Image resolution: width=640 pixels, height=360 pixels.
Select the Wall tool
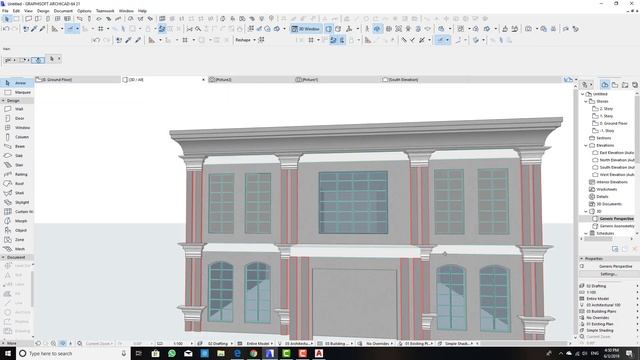pyautogui.click(x=16, y=109)
